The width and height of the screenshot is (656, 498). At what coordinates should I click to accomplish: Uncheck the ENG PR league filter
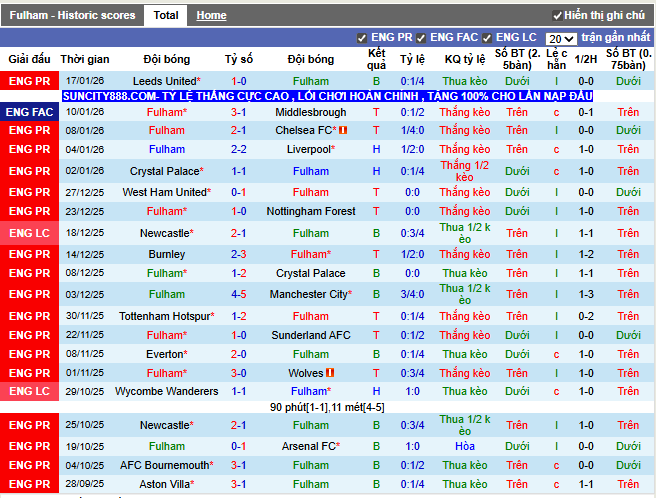click(362, 38)
